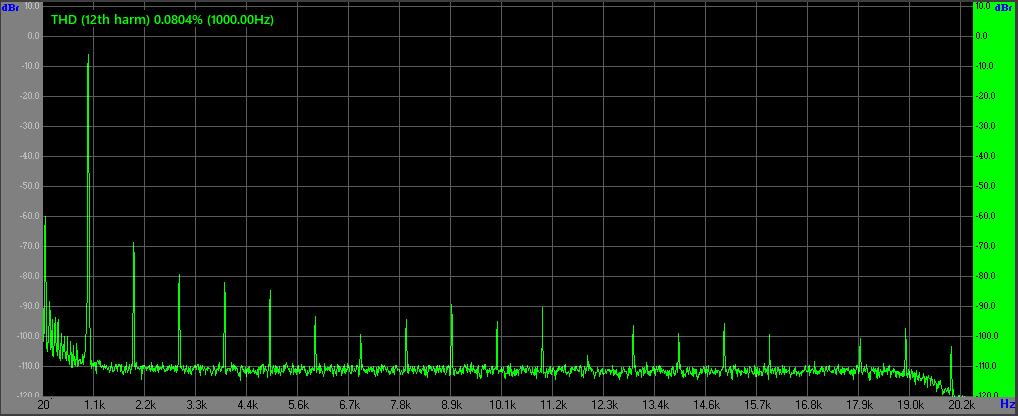Image resolution: width=1018 pixels, height=416 pixels.
Task: Click the 5.6k frequency axis label
Action: pyautogui.click(x=298, y=405)
